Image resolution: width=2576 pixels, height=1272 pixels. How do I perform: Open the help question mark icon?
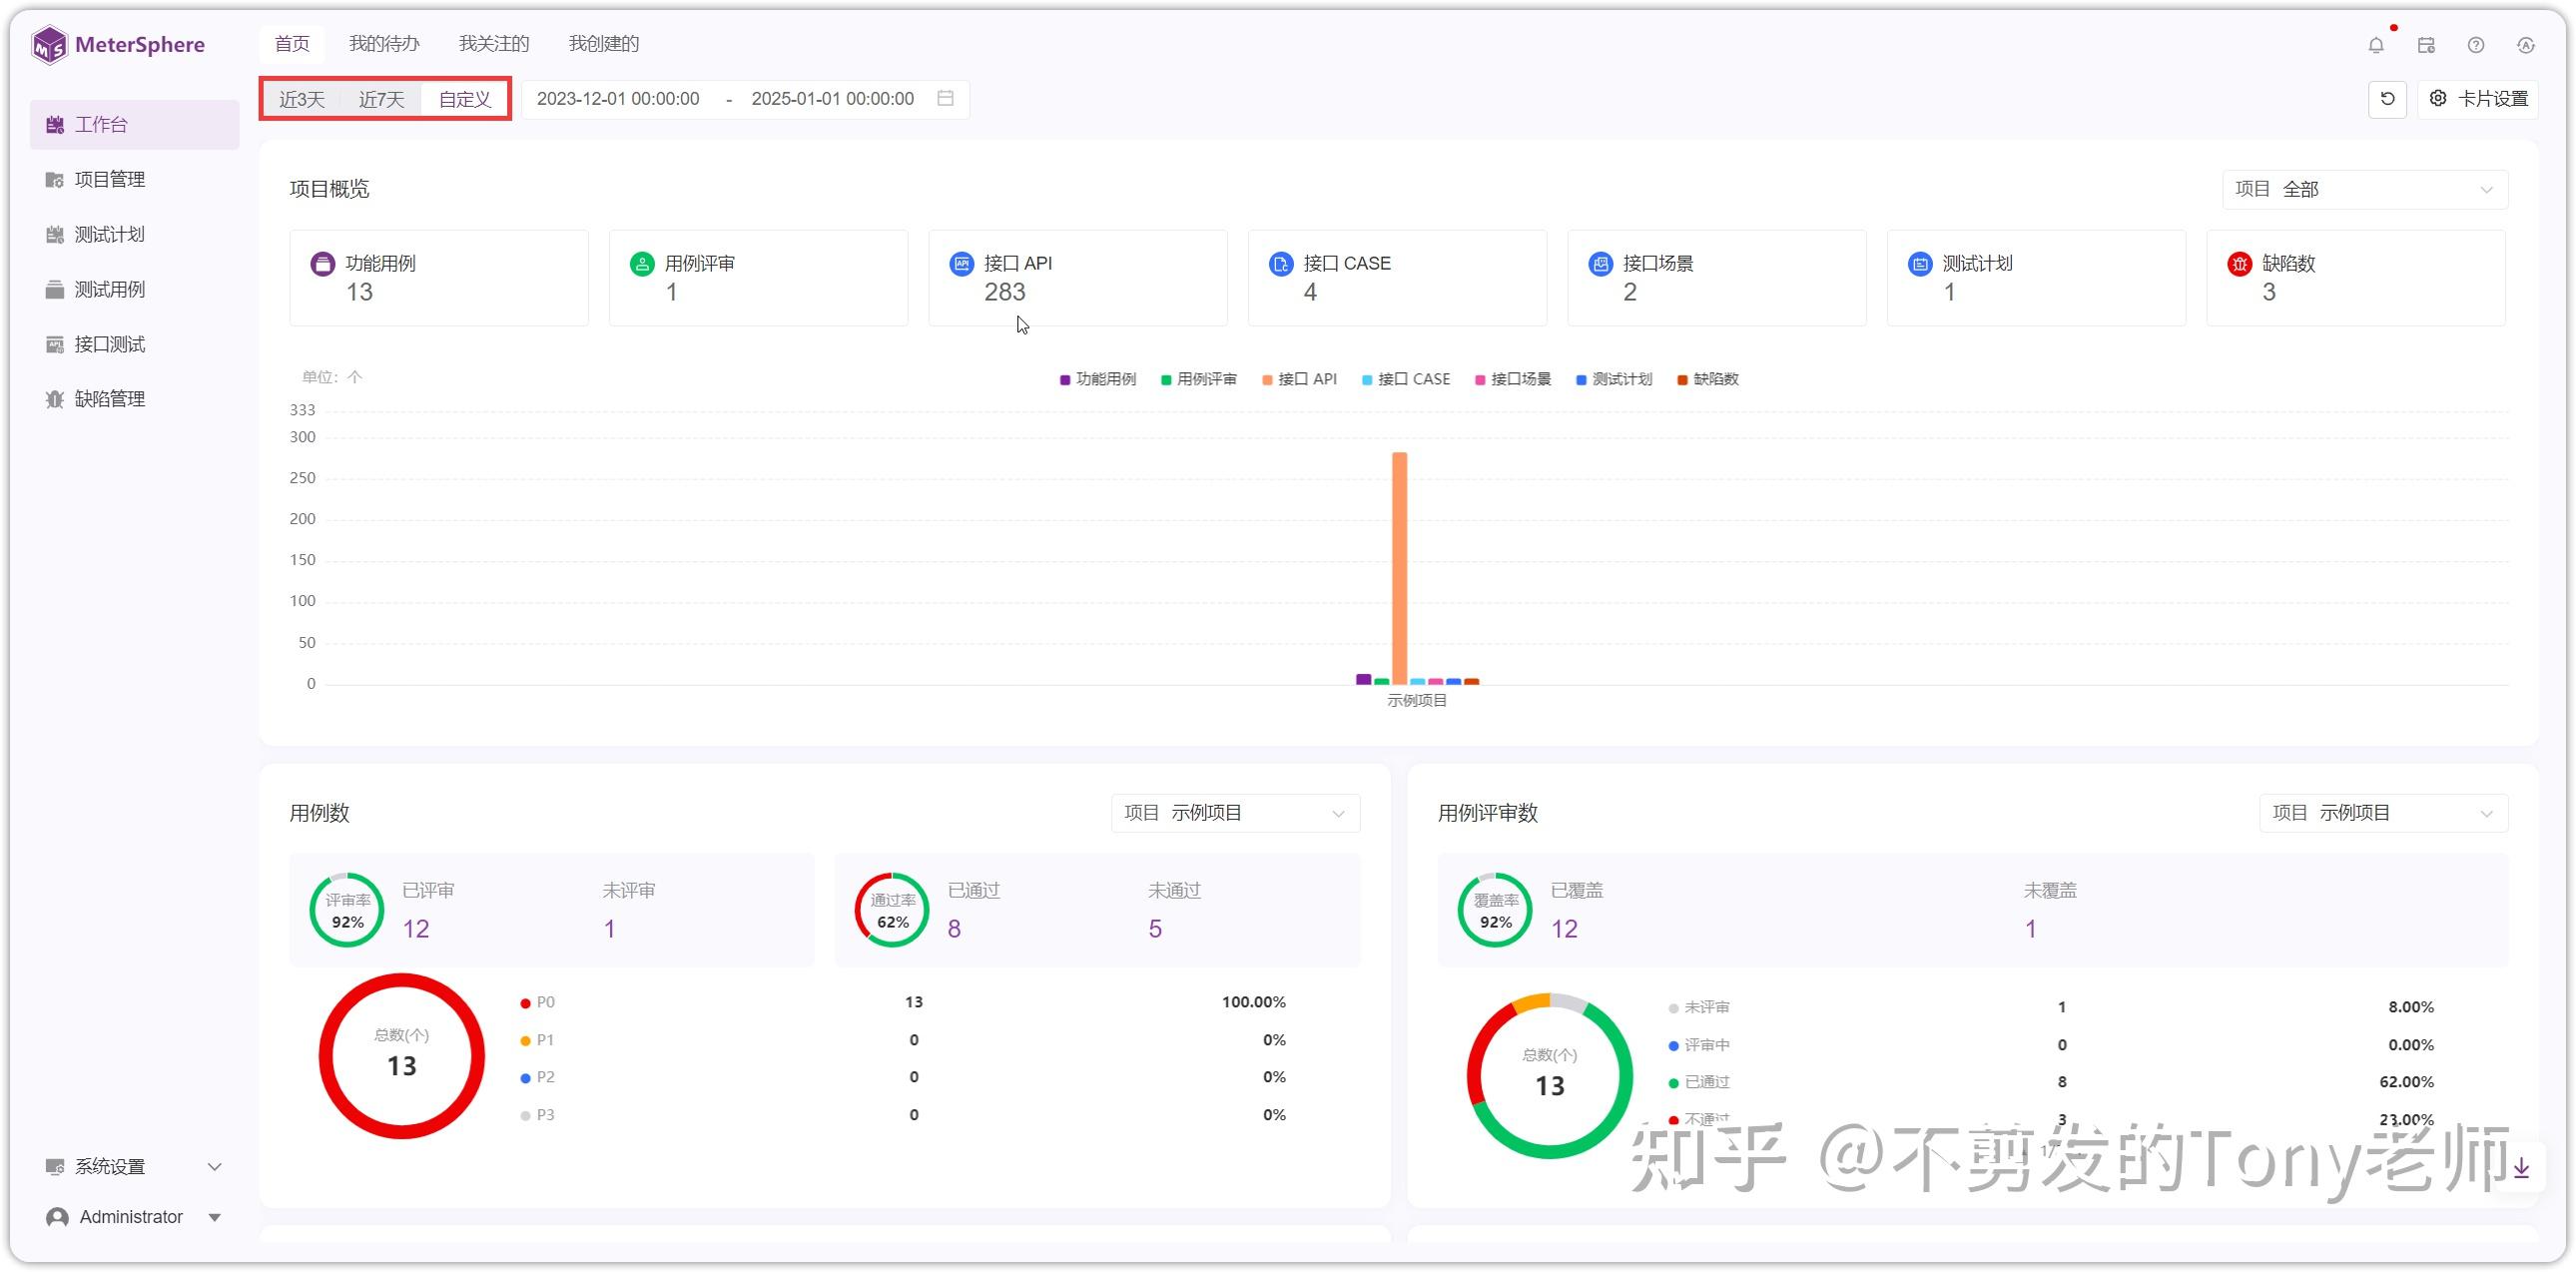pos(2476,45)
